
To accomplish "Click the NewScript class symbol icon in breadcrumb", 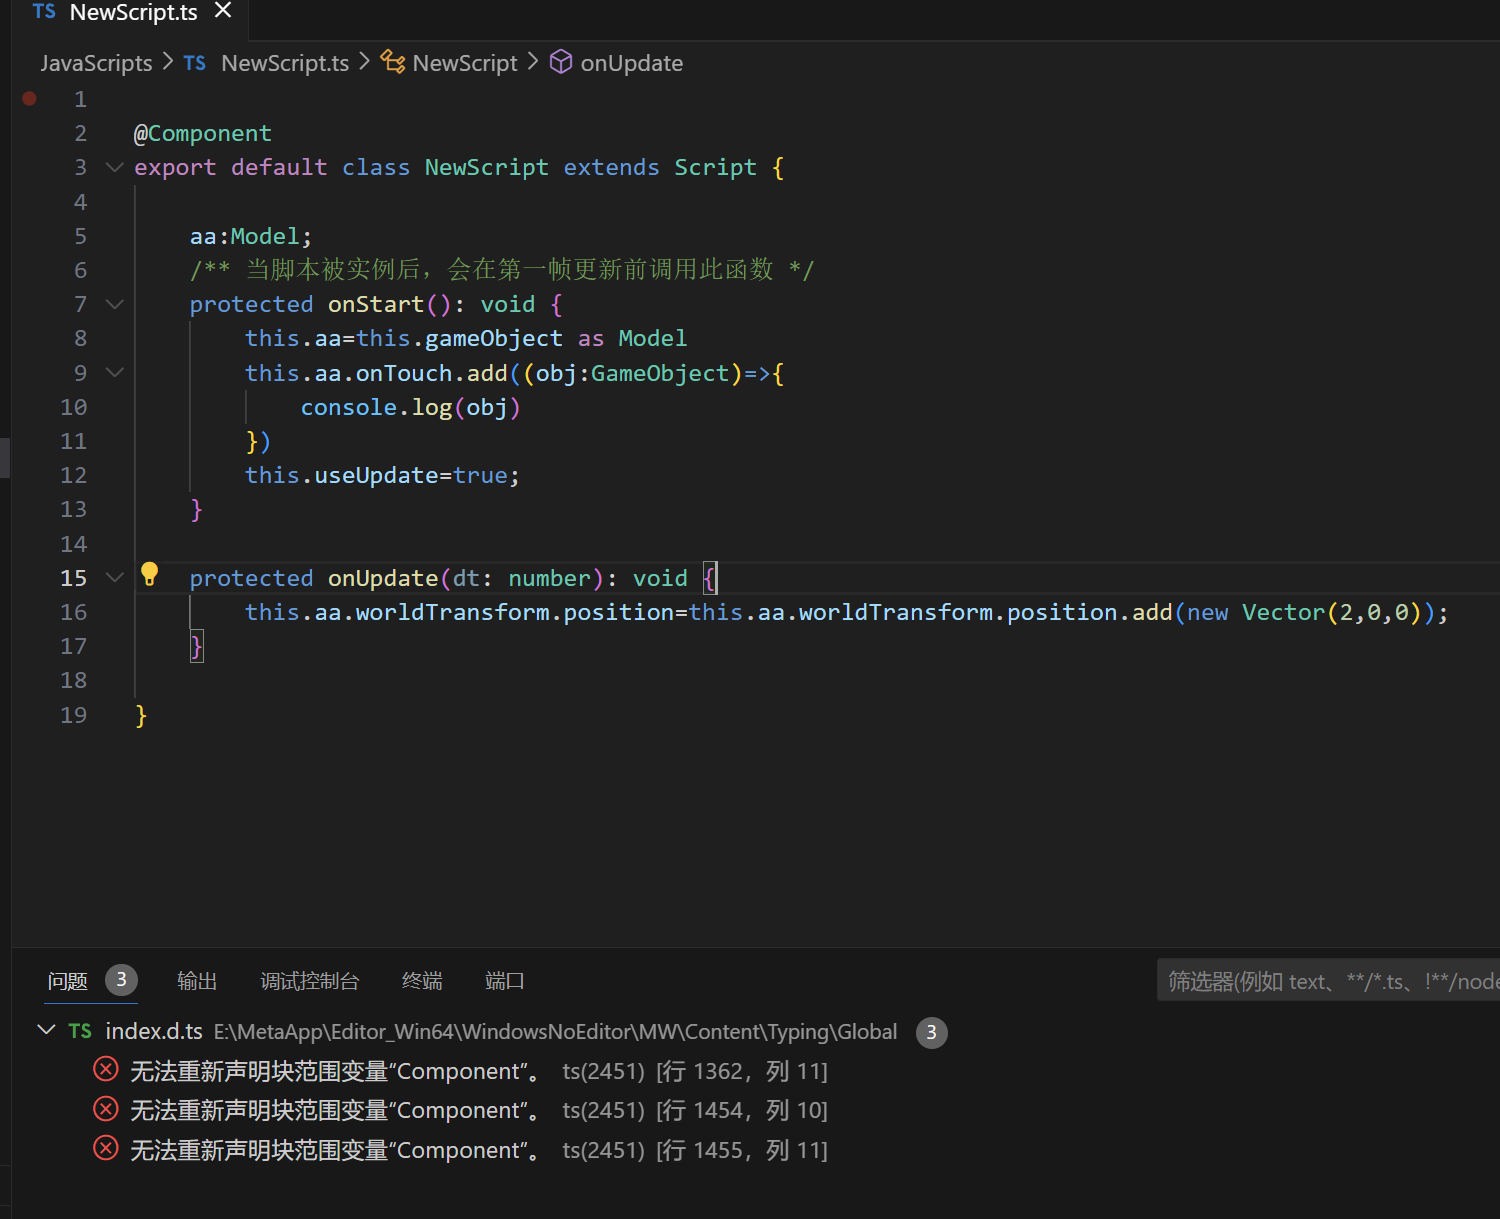I will pos(393,62).
